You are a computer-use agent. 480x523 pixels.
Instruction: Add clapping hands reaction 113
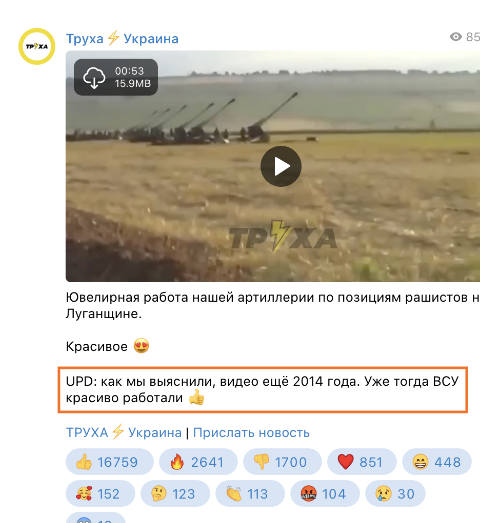(250, 494)
